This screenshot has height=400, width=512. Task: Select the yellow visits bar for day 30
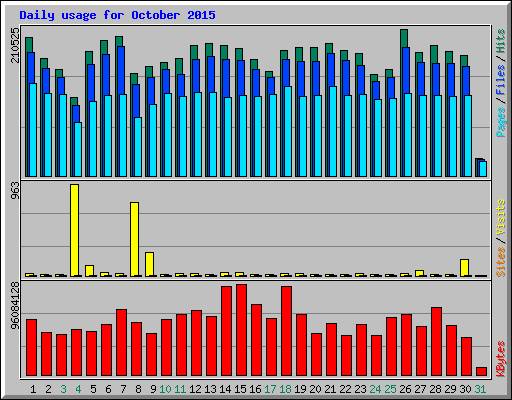(465, 268)
